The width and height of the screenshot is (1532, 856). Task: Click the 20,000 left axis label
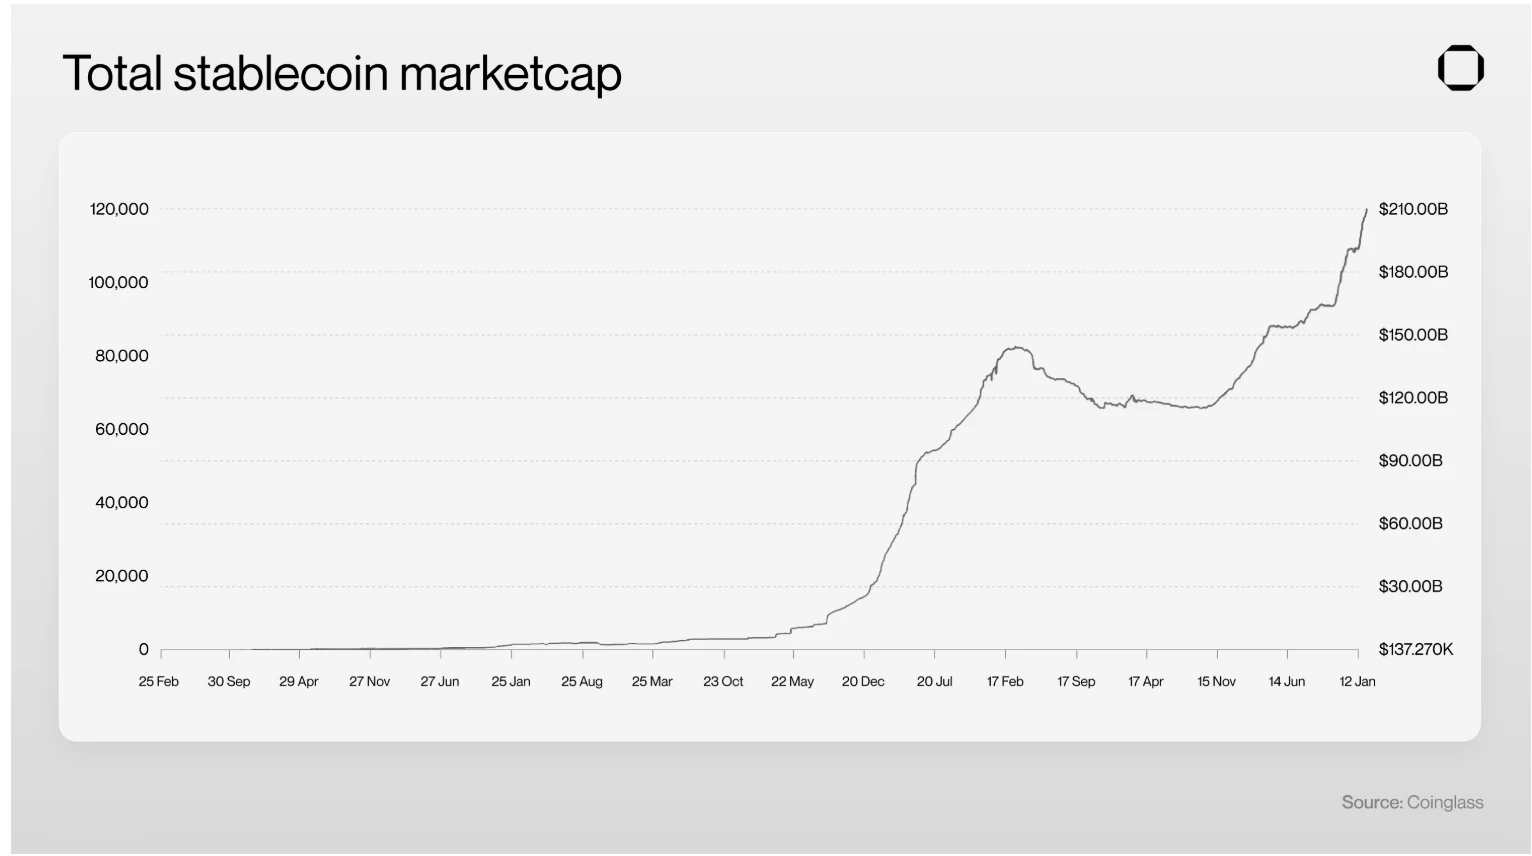(122, 576)
